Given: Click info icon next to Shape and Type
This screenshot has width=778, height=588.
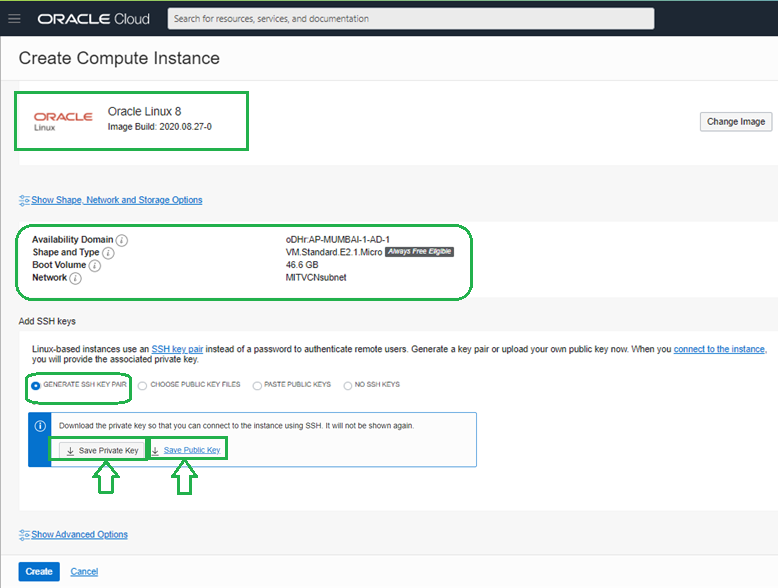Looking at the screenshot, I should click(108, 253).
